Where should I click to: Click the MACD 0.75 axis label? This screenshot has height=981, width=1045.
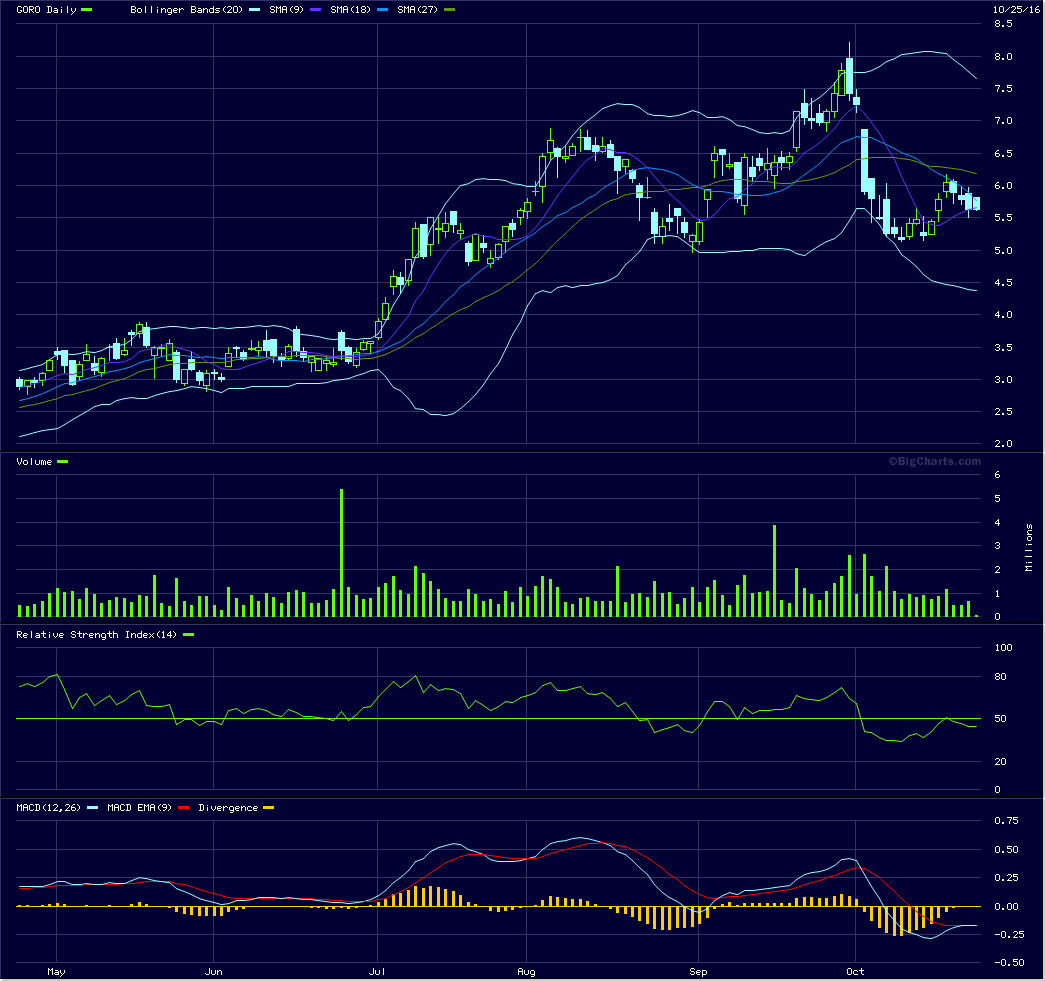1006,820
